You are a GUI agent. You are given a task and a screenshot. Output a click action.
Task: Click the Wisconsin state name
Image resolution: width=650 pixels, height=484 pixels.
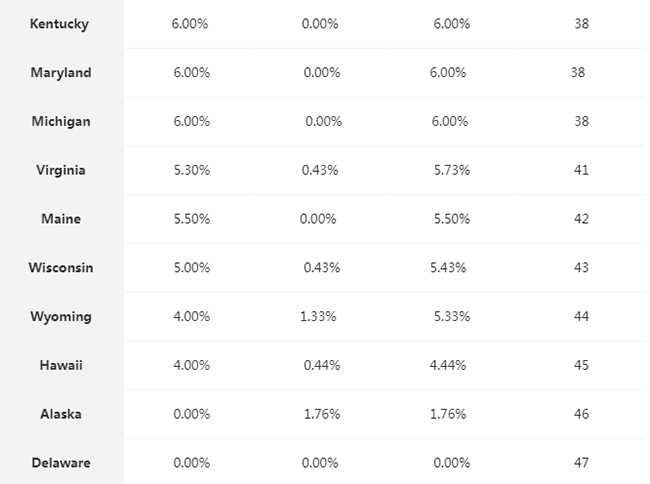point(61,268)
